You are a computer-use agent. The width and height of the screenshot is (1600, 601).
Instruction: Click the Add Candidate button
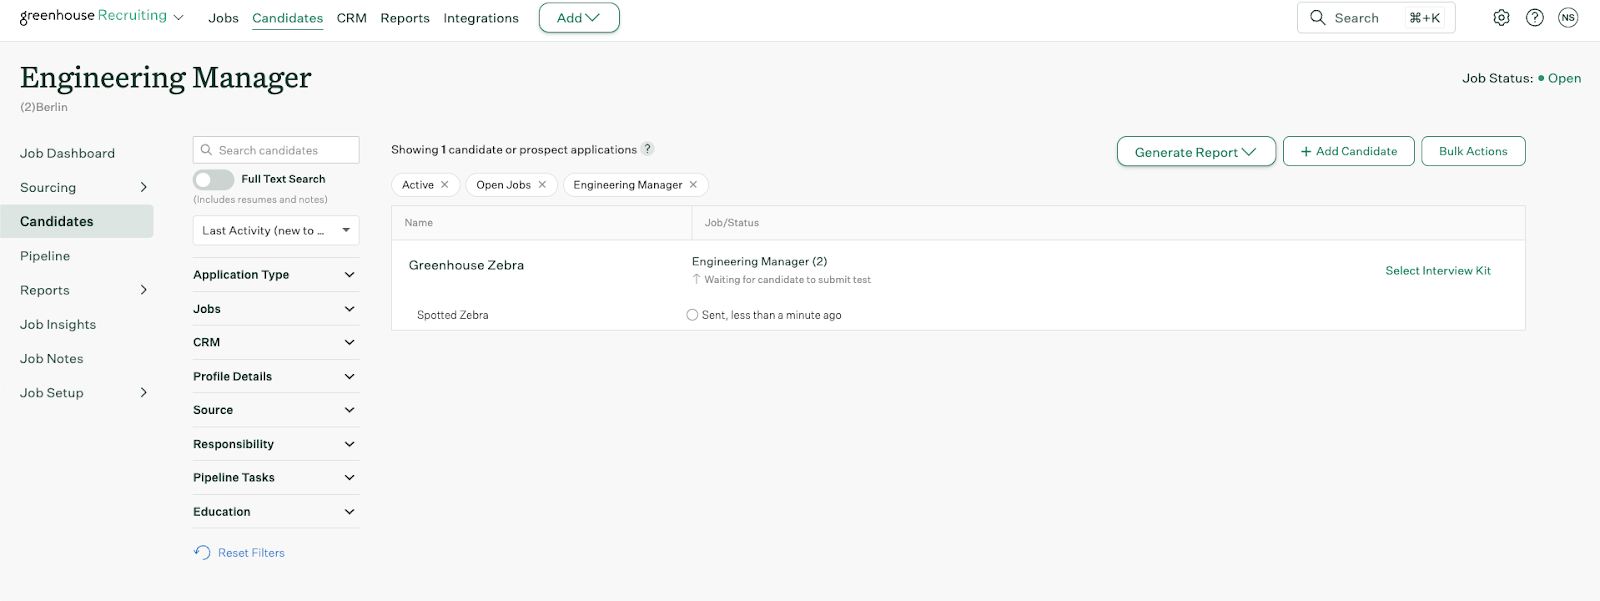pyautogui.click(x=1349, y=151)
